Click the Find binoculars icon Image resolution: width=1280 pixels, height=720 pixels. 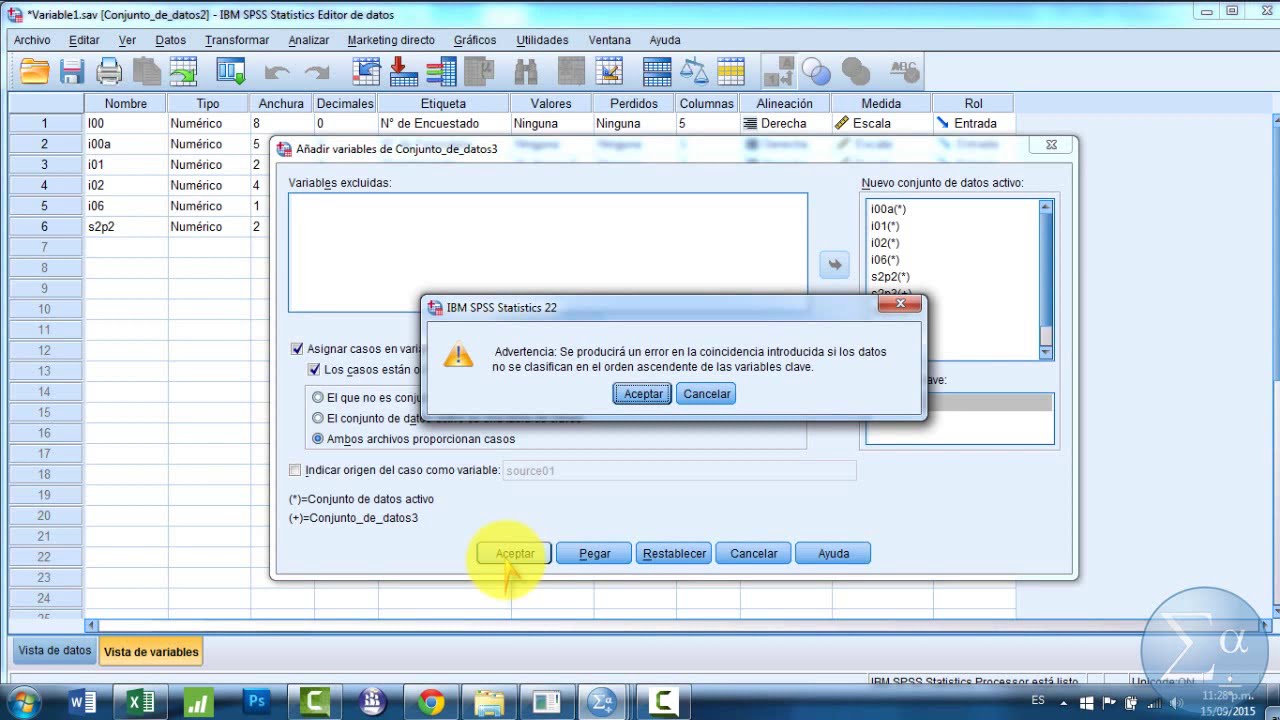pos(526,71)
